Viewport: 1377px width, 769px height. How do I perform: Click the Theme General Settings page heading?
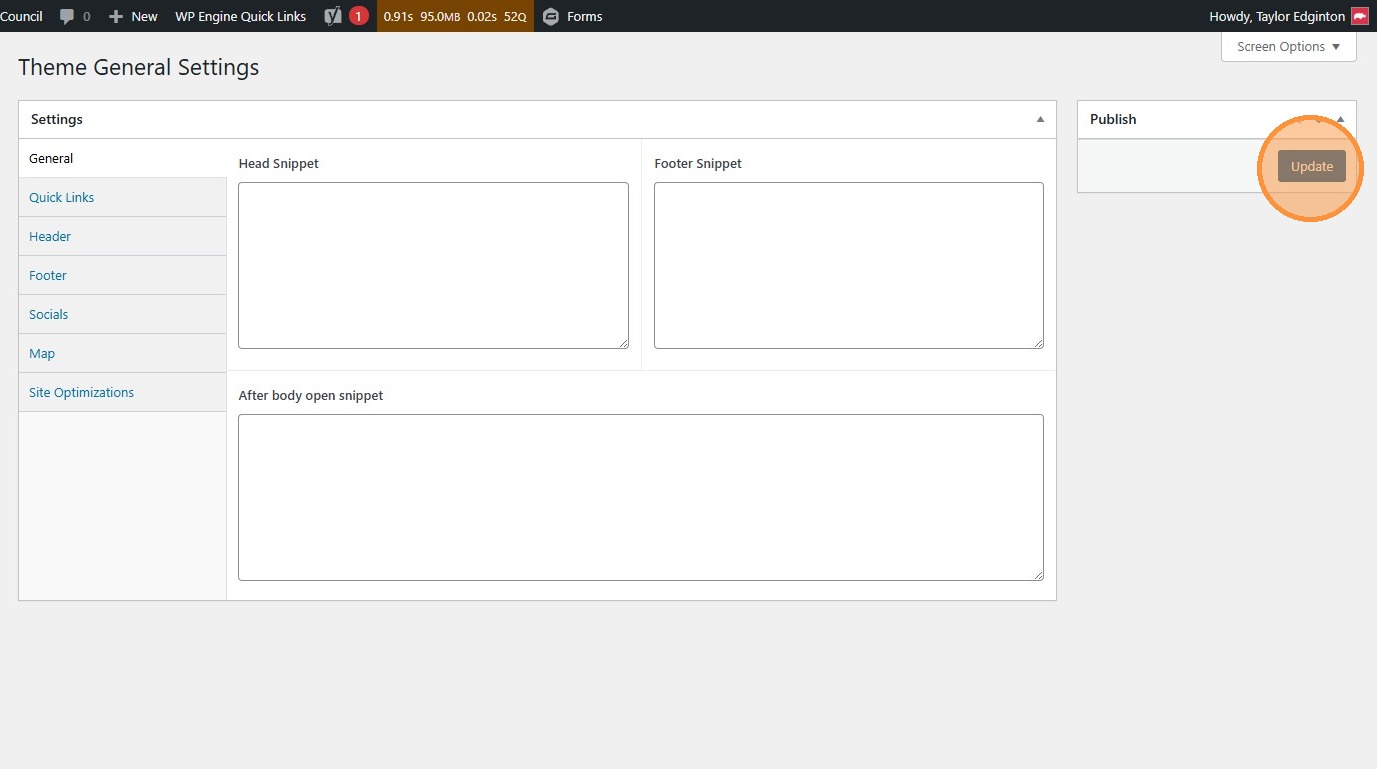coord(139,67)
